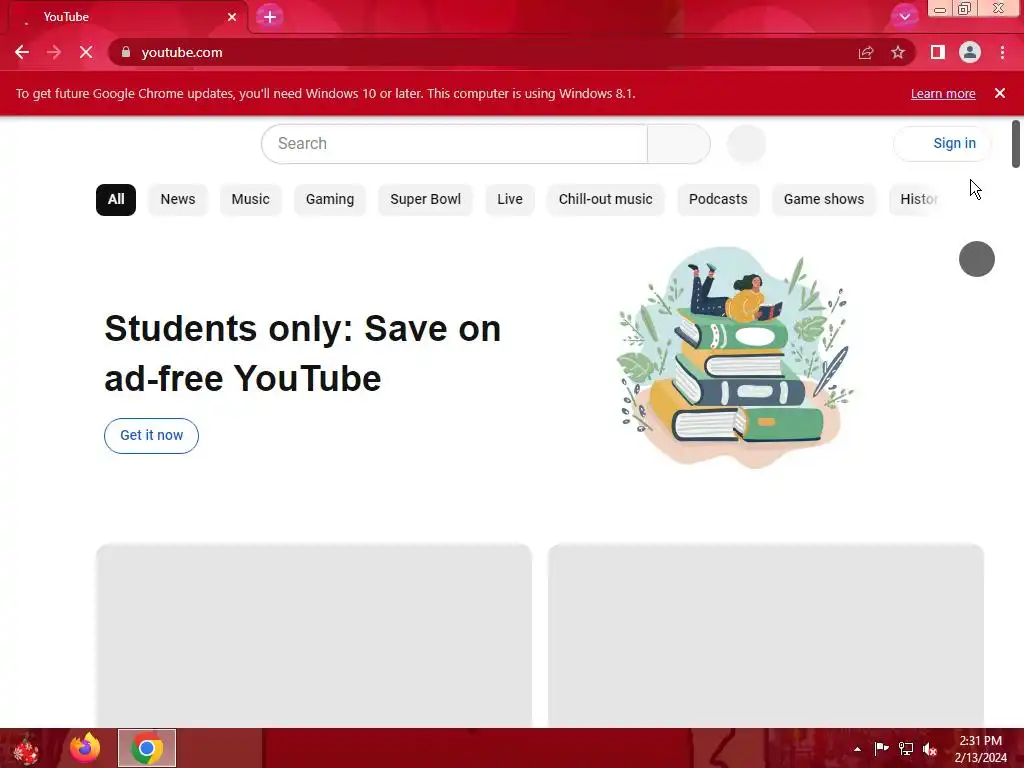Select the Gaming filter chip
Viewport: 1024px width, 768px height.
coord(330,199)
